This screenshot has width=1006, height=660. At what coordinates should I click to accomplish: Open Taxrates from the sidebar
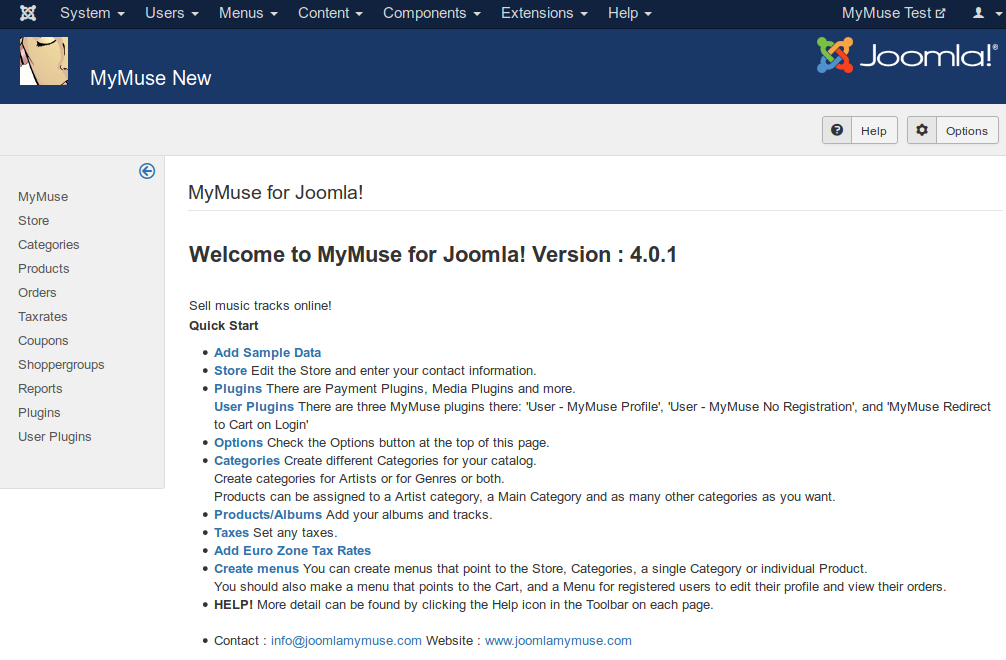[x=42, y=316]
